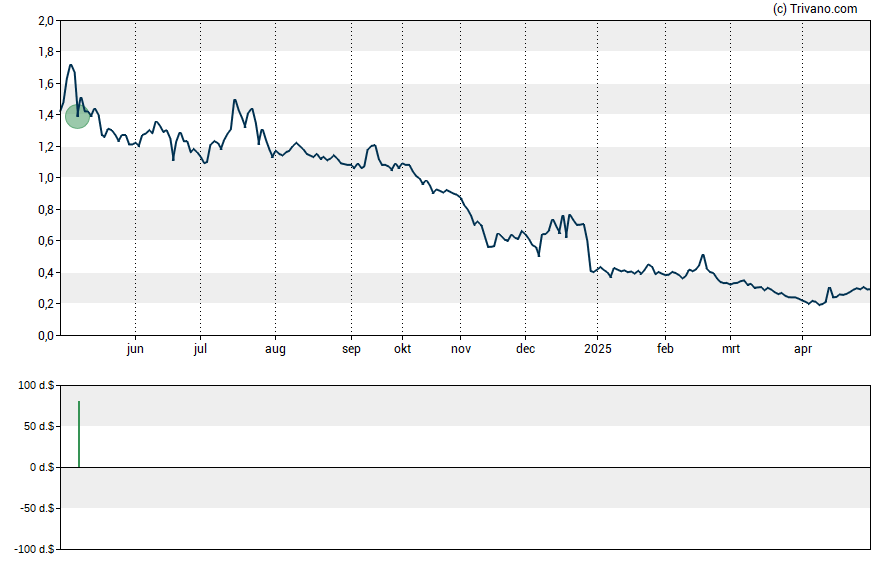Image resolution: width=888 pixels, height=565 pixels.
Task: Click the 'jun' month label
Action: (135, 349)
